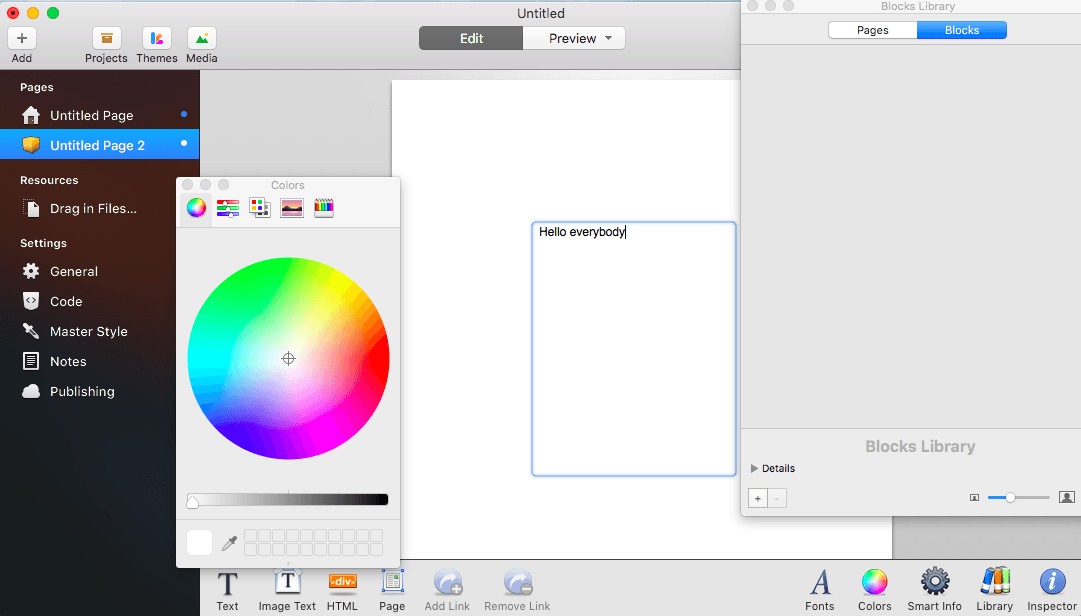
Task: Click first empty saved color swatch cell
Action: coord(250,535)
